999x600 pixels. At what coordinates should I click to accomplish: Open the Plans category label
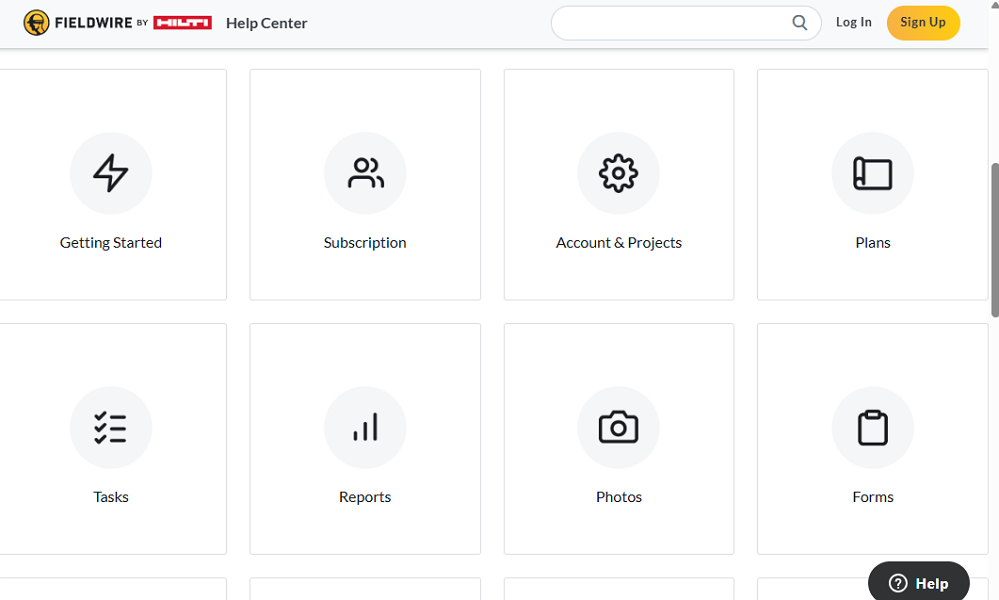click(873, 243)
